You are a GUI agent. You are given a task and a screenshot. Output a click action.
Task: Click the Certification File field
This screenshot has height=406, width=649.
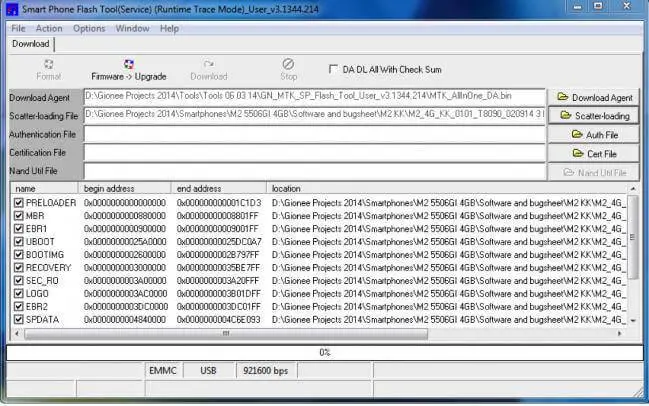click(x=315, y=152)
